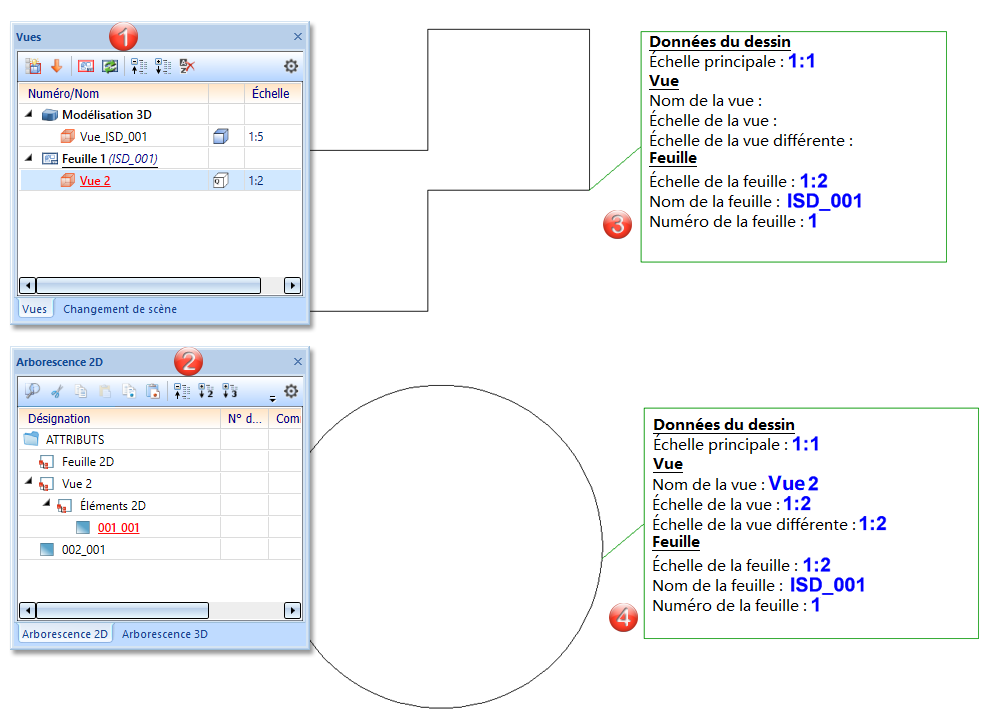Select the ATTRIBUTS entry
The width and height of the screenshot is (1000, 726).
coord(75,440)
